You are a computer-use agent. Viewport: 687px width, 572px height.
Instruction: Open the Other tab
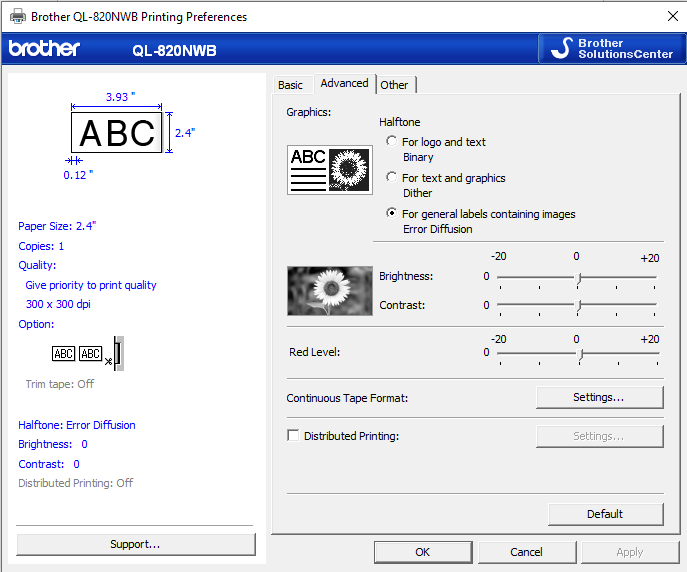(394, 85)
